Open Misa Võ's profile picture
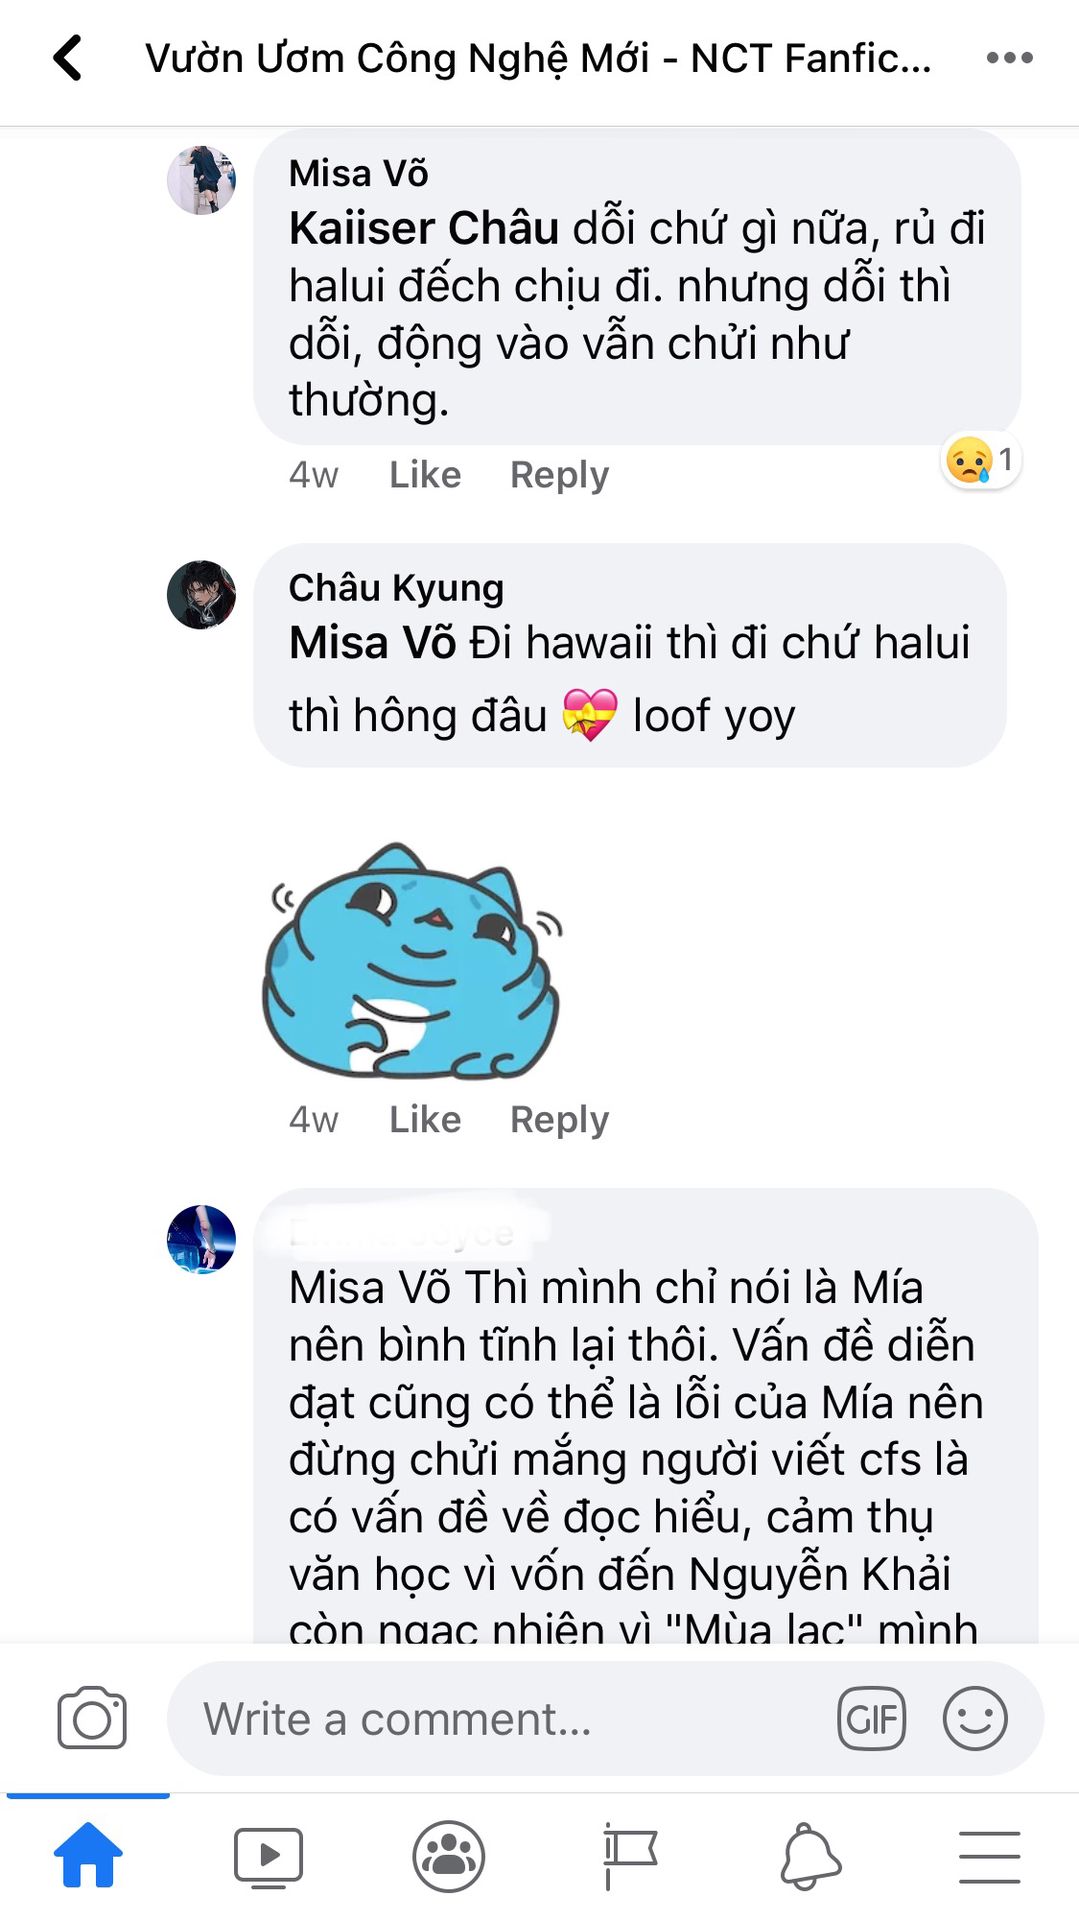 click(x=201, y=180)
